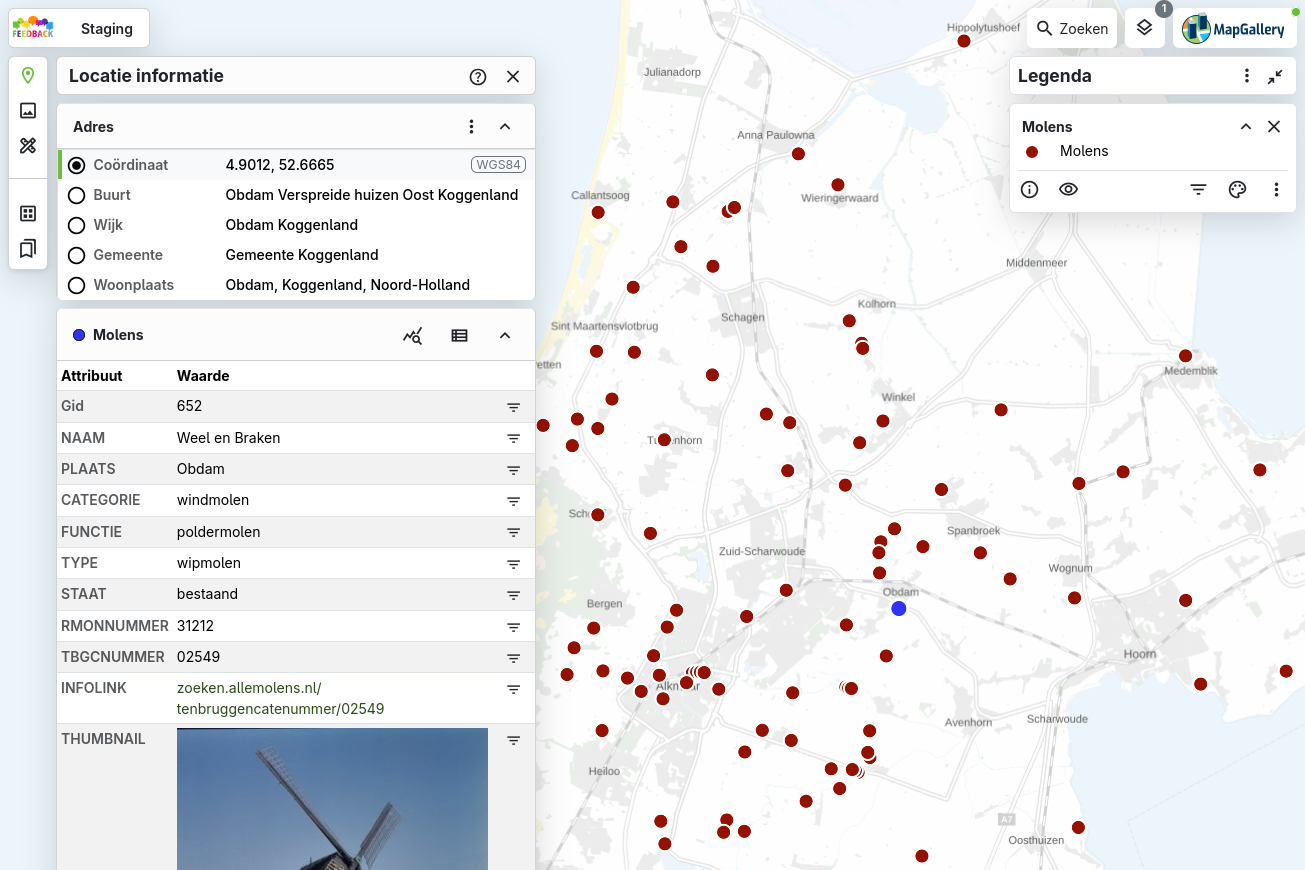This screenshot has height=870, width=1305.
Task: Filter on STAAT value bestaand
Action: pyautogui.click(x=513, y=595)
